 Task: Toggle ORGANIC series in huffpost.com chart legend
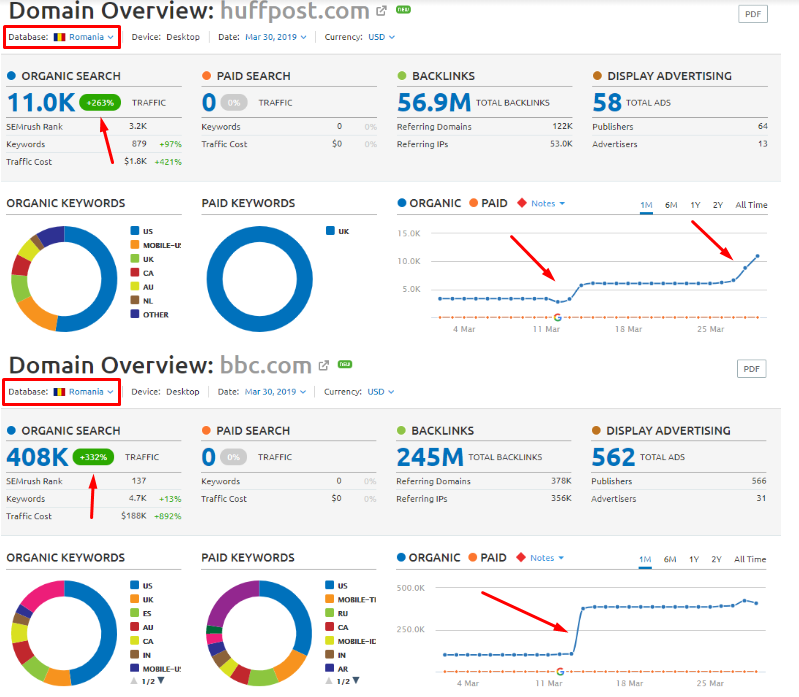(x=429, y=203)
